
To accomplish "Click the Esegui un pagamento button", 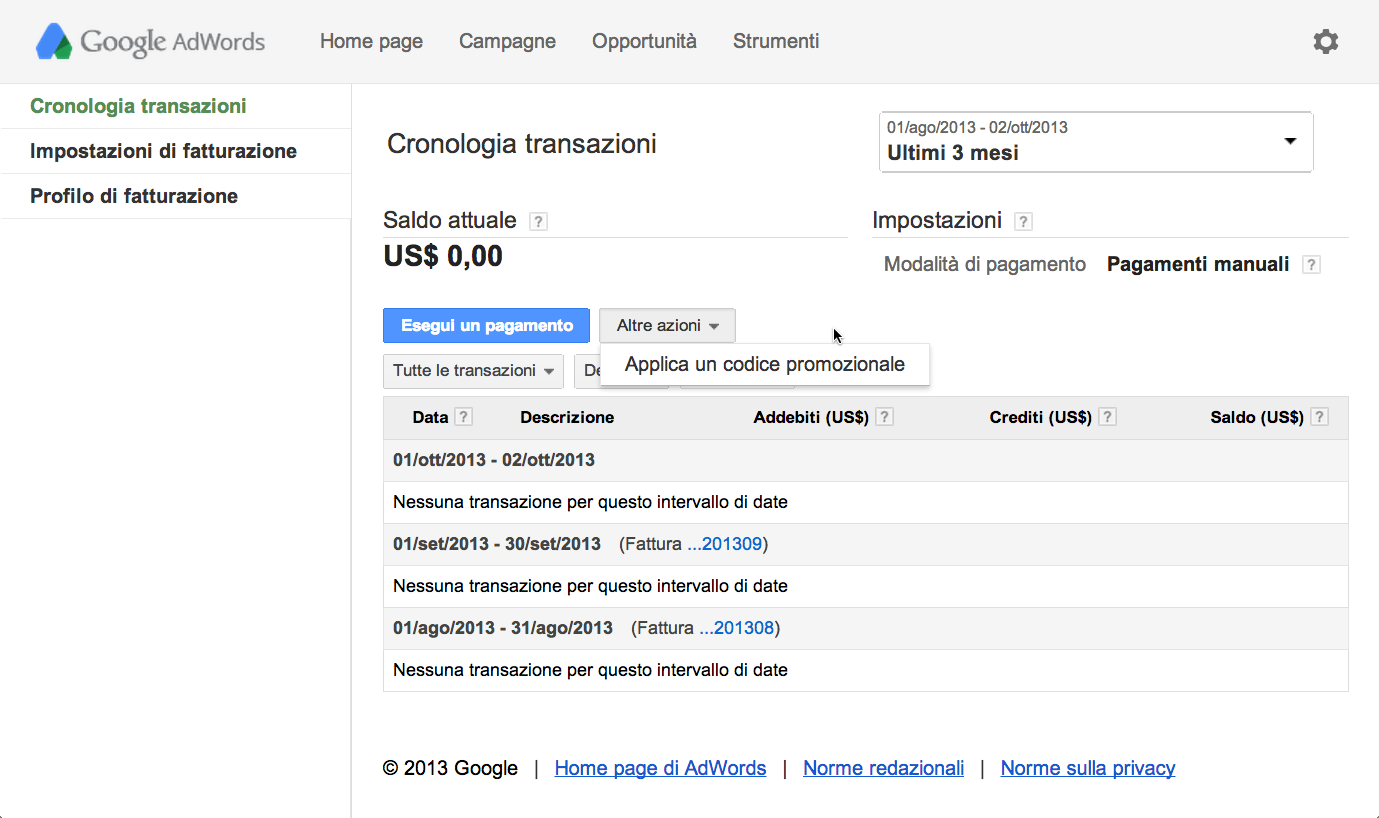I will point(486,326).
